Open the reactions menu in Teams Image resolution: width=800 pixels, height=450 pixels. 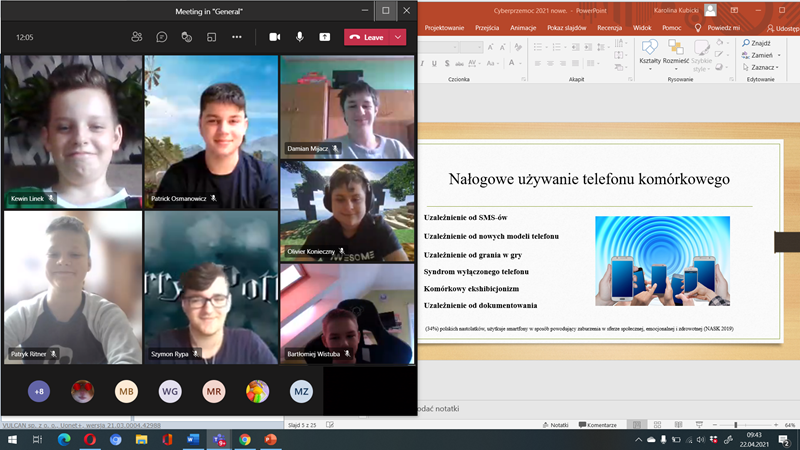pos(186,37)
